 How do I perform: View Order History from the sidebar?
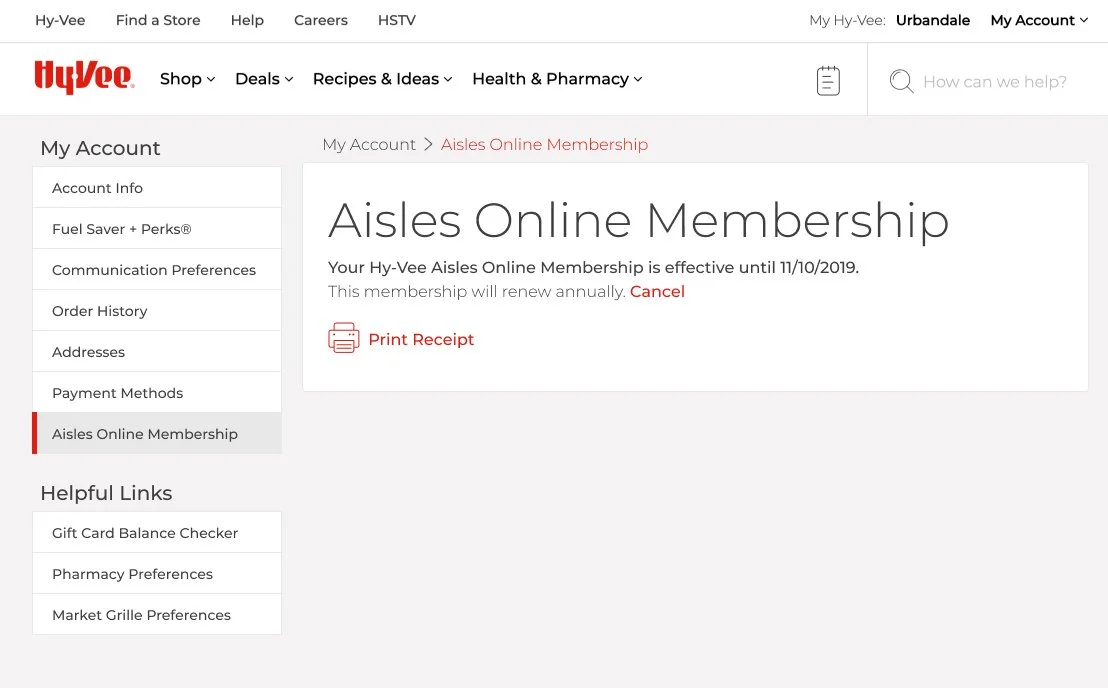tap(157, 311)
